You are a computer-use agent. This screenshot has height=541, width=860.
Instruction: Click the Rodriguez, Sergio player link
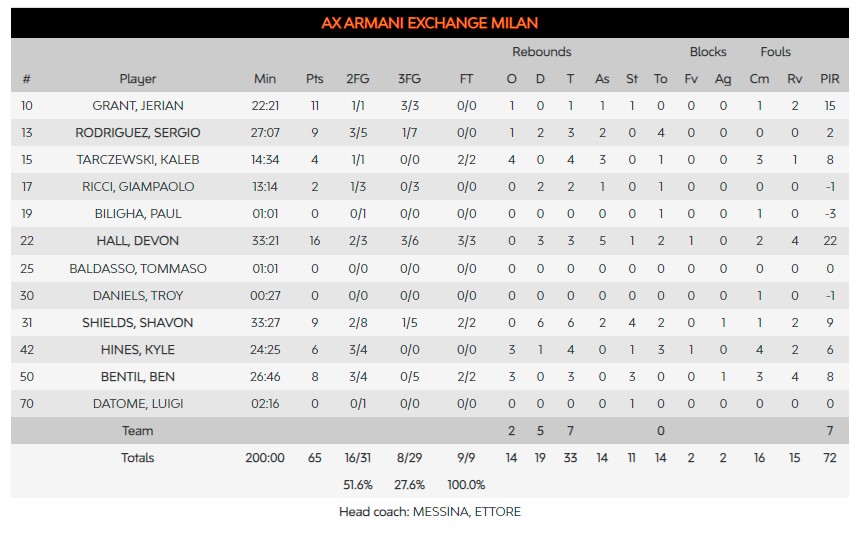point(138,132)
